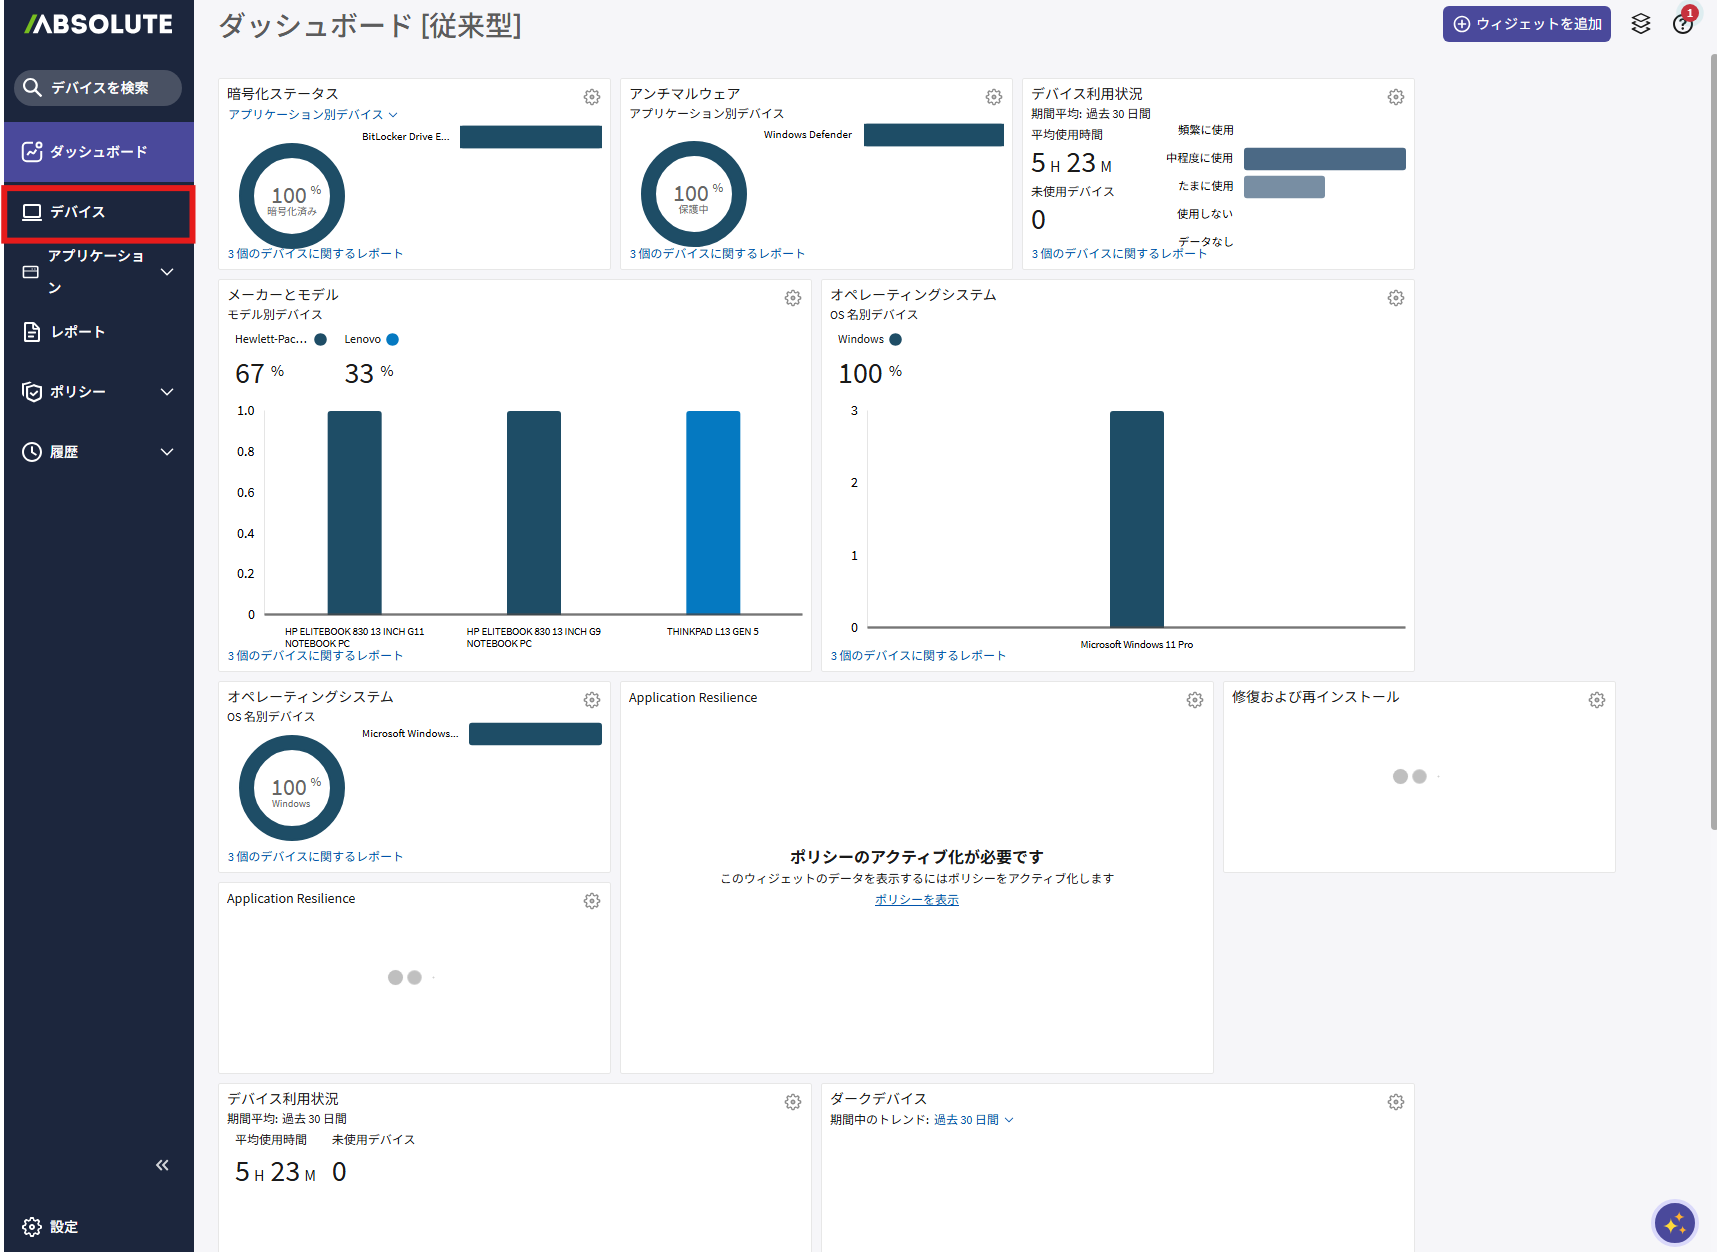Viewport: 1717px width, 1252px height.
Task: Click the ウィジェットを追加 button
Action: (x=1526, y=24)
